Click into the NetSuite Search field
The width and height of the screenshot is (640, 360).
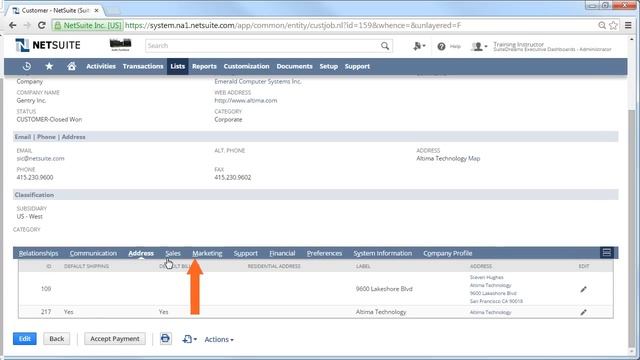click(262, 46)
